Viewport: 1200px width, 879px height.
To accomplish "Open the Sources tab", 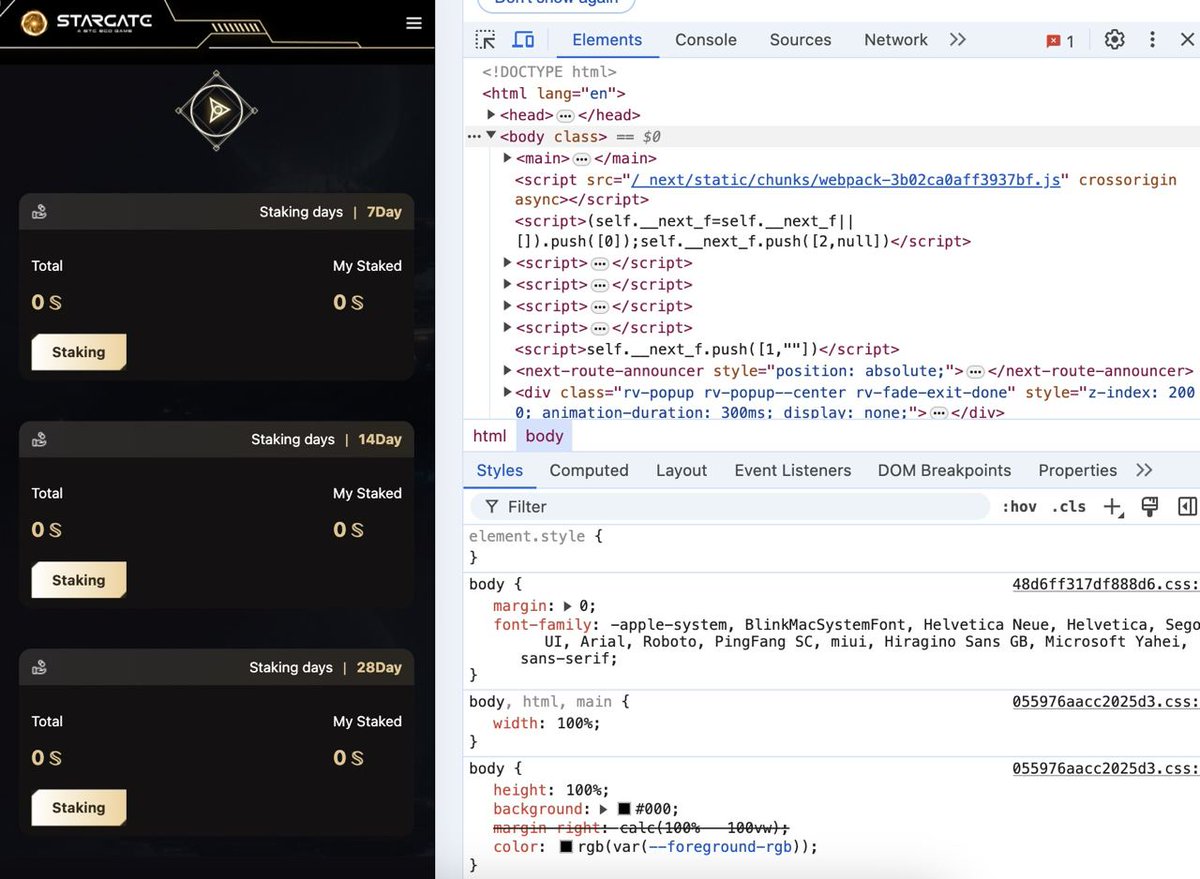I will pyautogui.click(x=800, y=40).
